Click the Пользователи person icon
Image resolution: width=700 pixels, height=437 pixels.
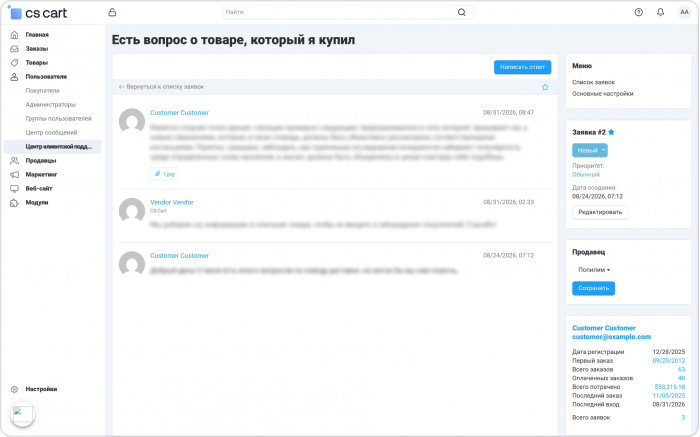pos(14,77)
